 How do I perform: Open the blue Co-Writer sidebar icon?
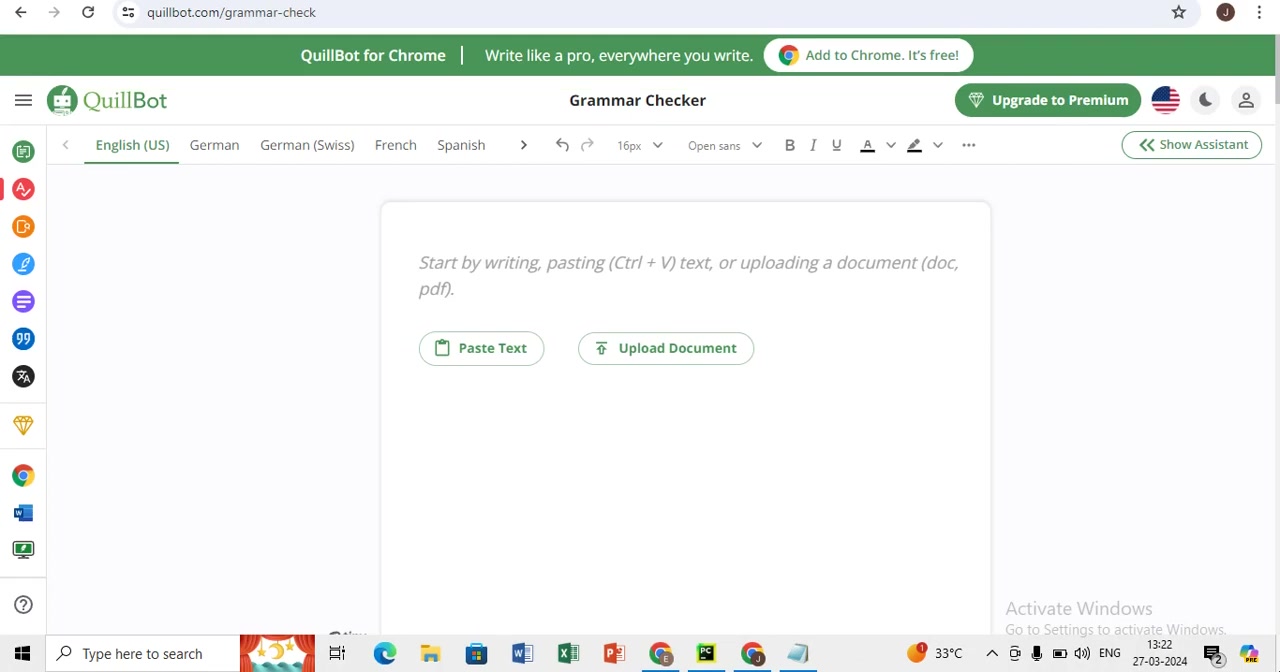click(23, 264)
